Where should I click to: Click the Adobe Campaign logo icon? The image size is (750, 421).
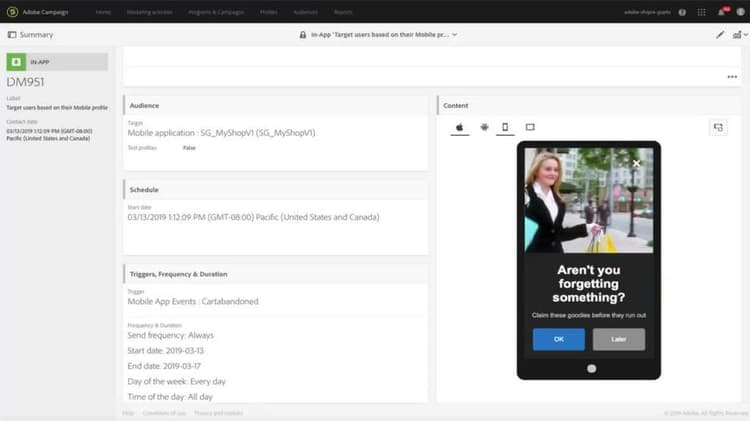click(x=12, y=12)
